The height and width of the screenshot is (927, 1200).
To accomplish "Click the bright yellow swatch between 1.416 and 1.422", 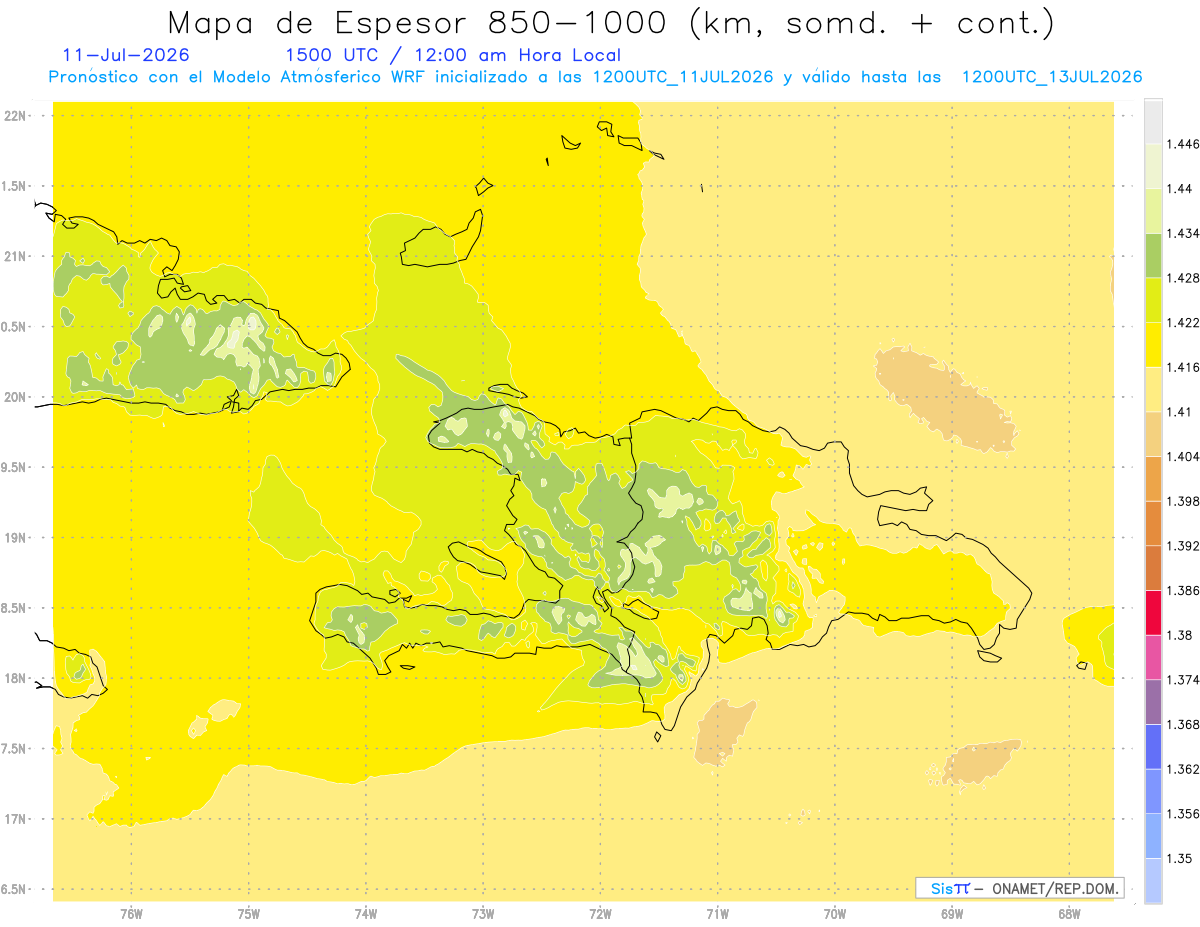I will point(1153,345).
